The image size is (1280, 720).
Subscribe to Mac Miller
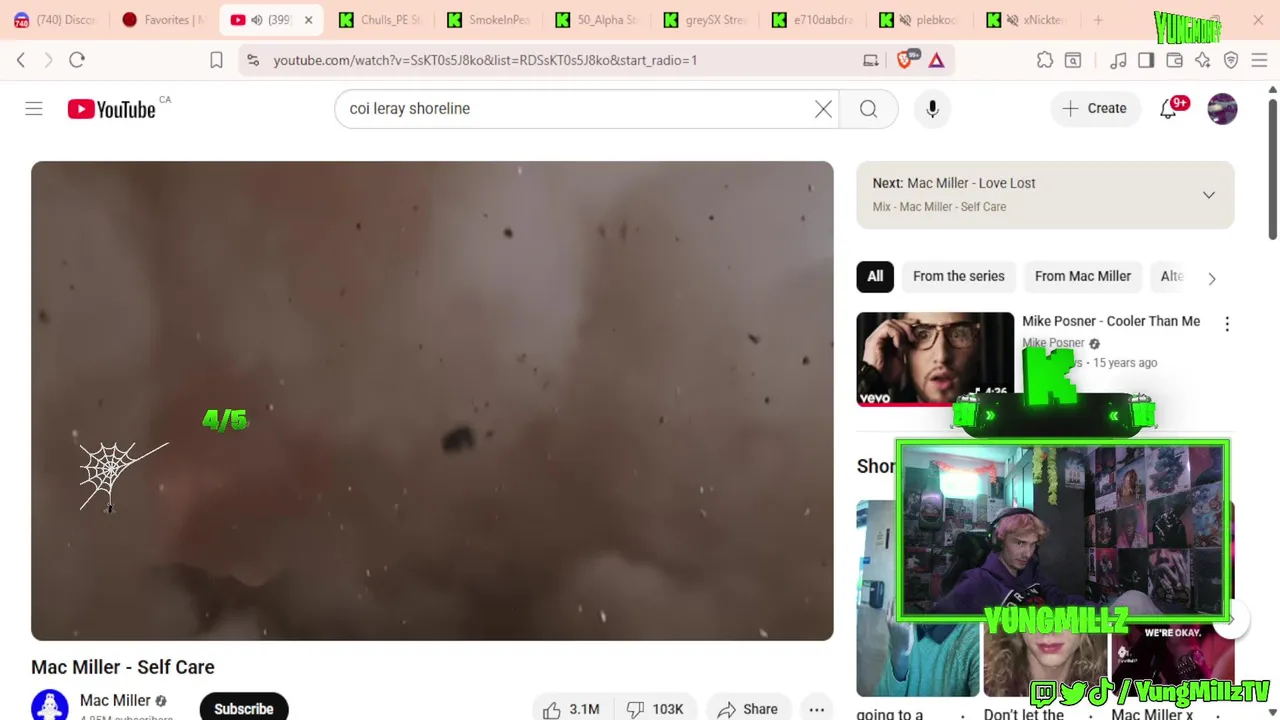pos(243,707)
